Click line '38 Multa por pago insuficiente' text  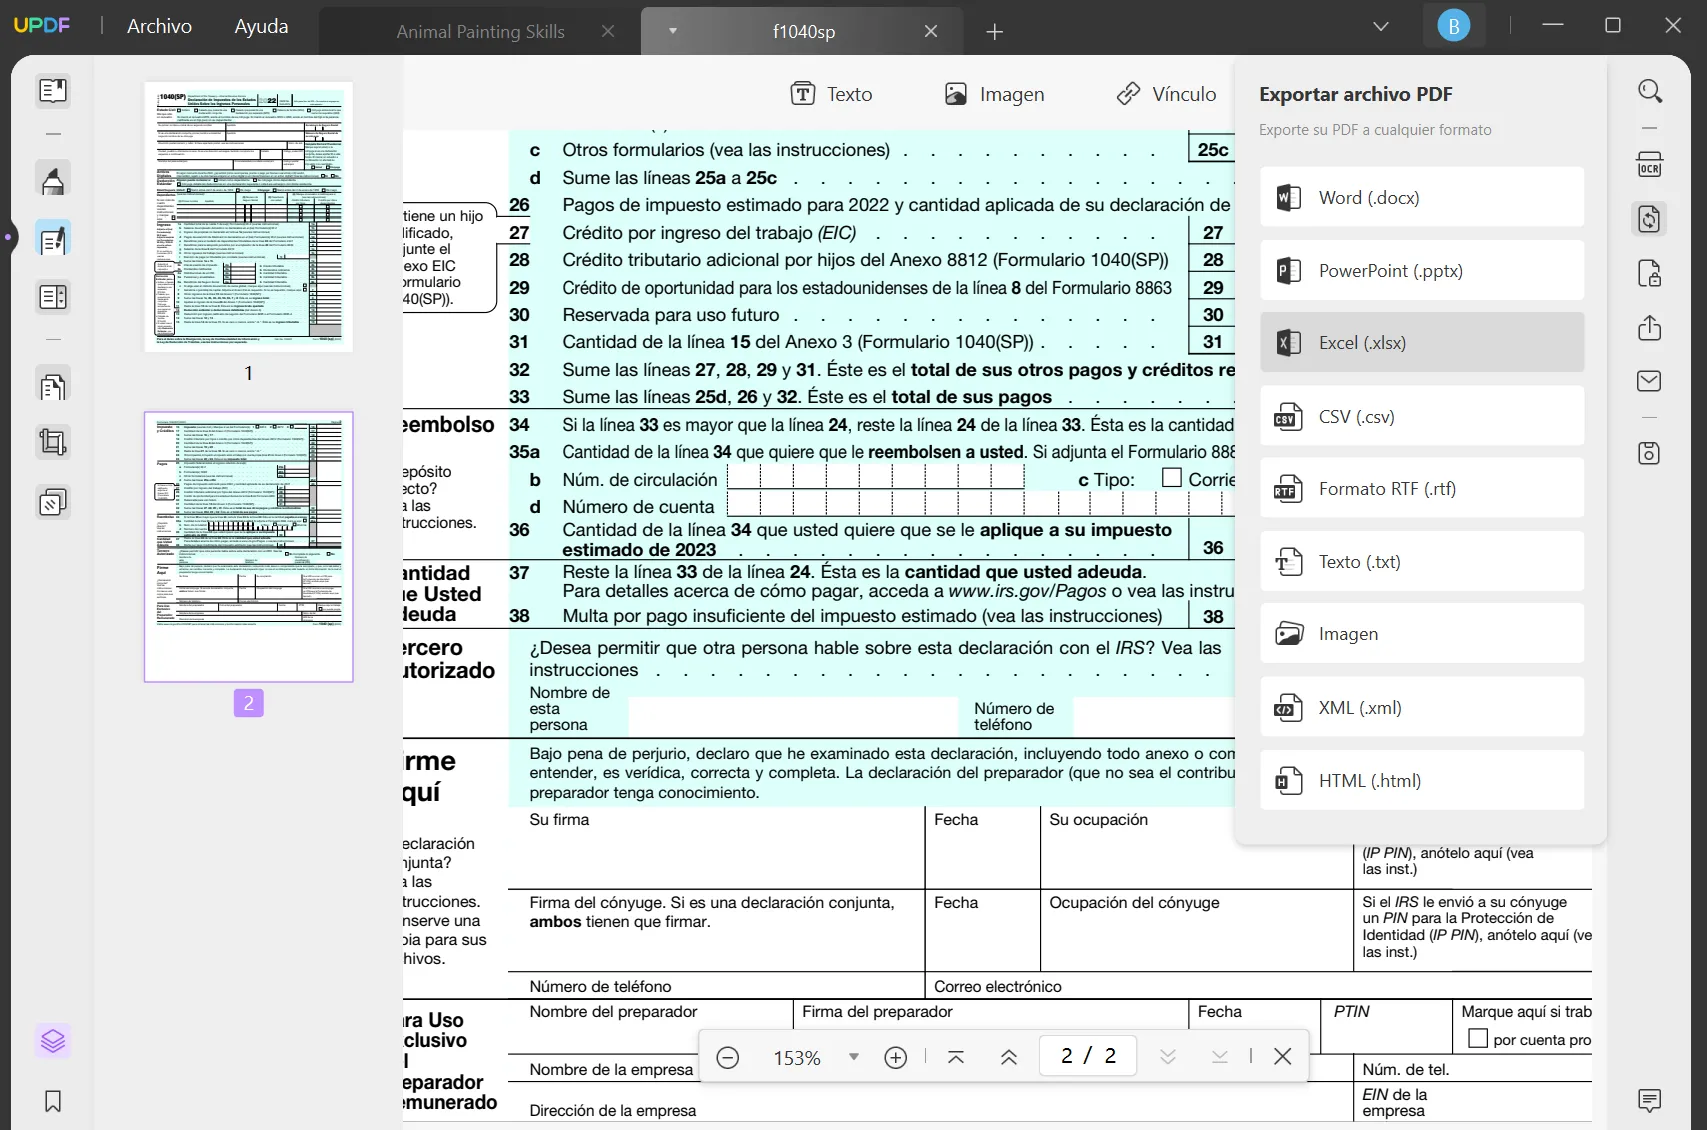836,616
